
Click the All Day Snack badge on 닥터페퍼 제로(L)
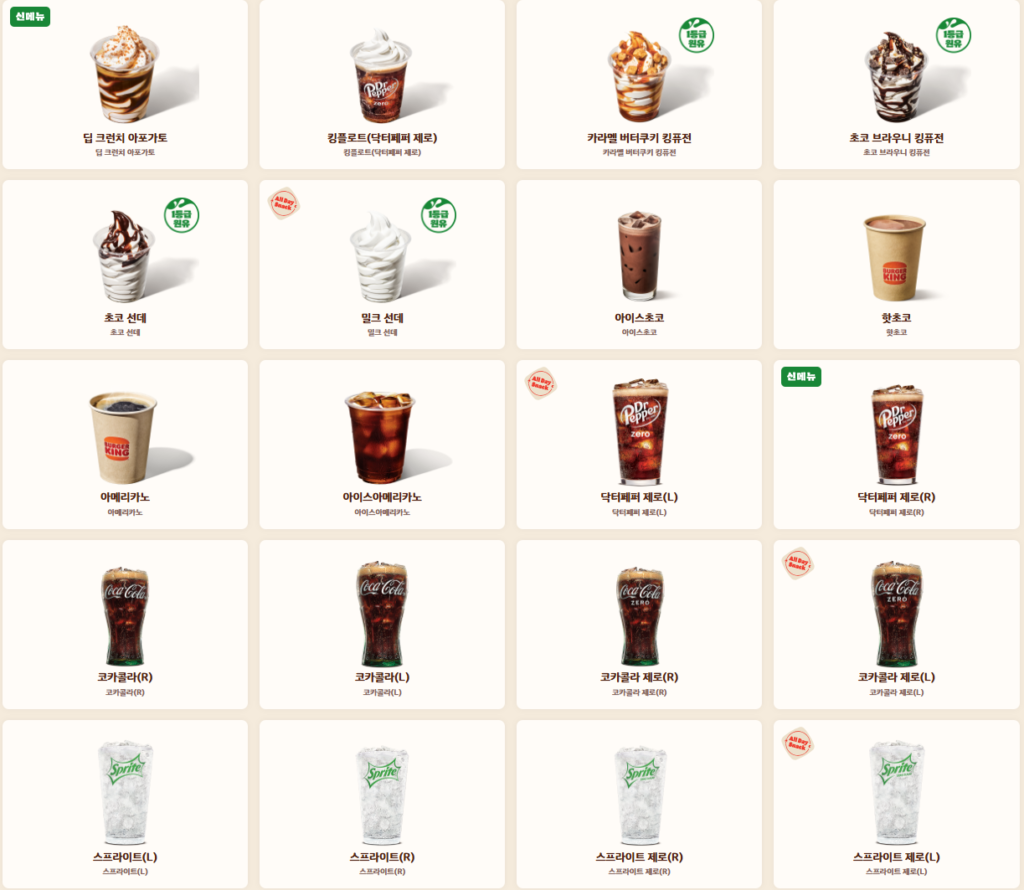pos(541,383)
